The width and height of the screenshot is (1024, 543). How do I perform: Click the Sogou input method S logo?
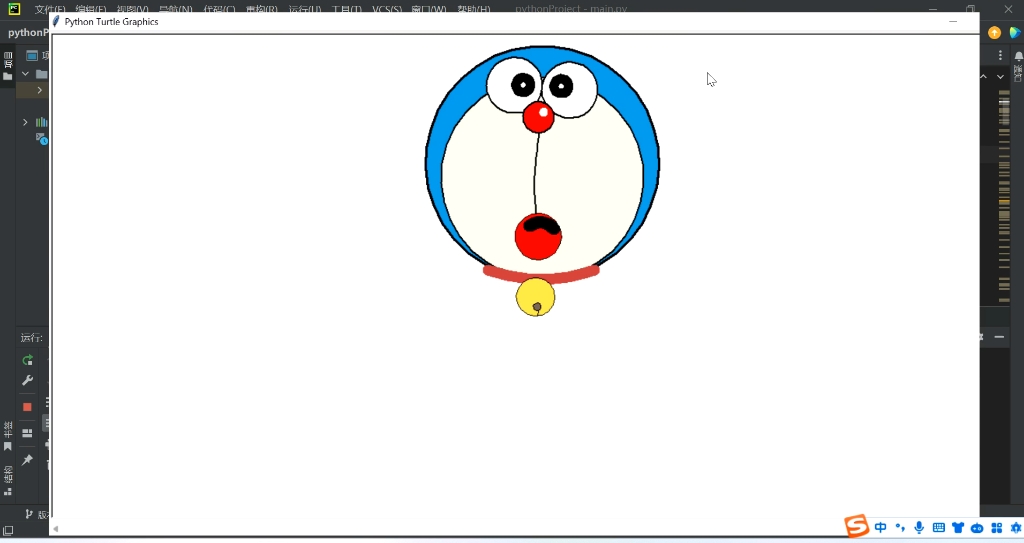856,526
